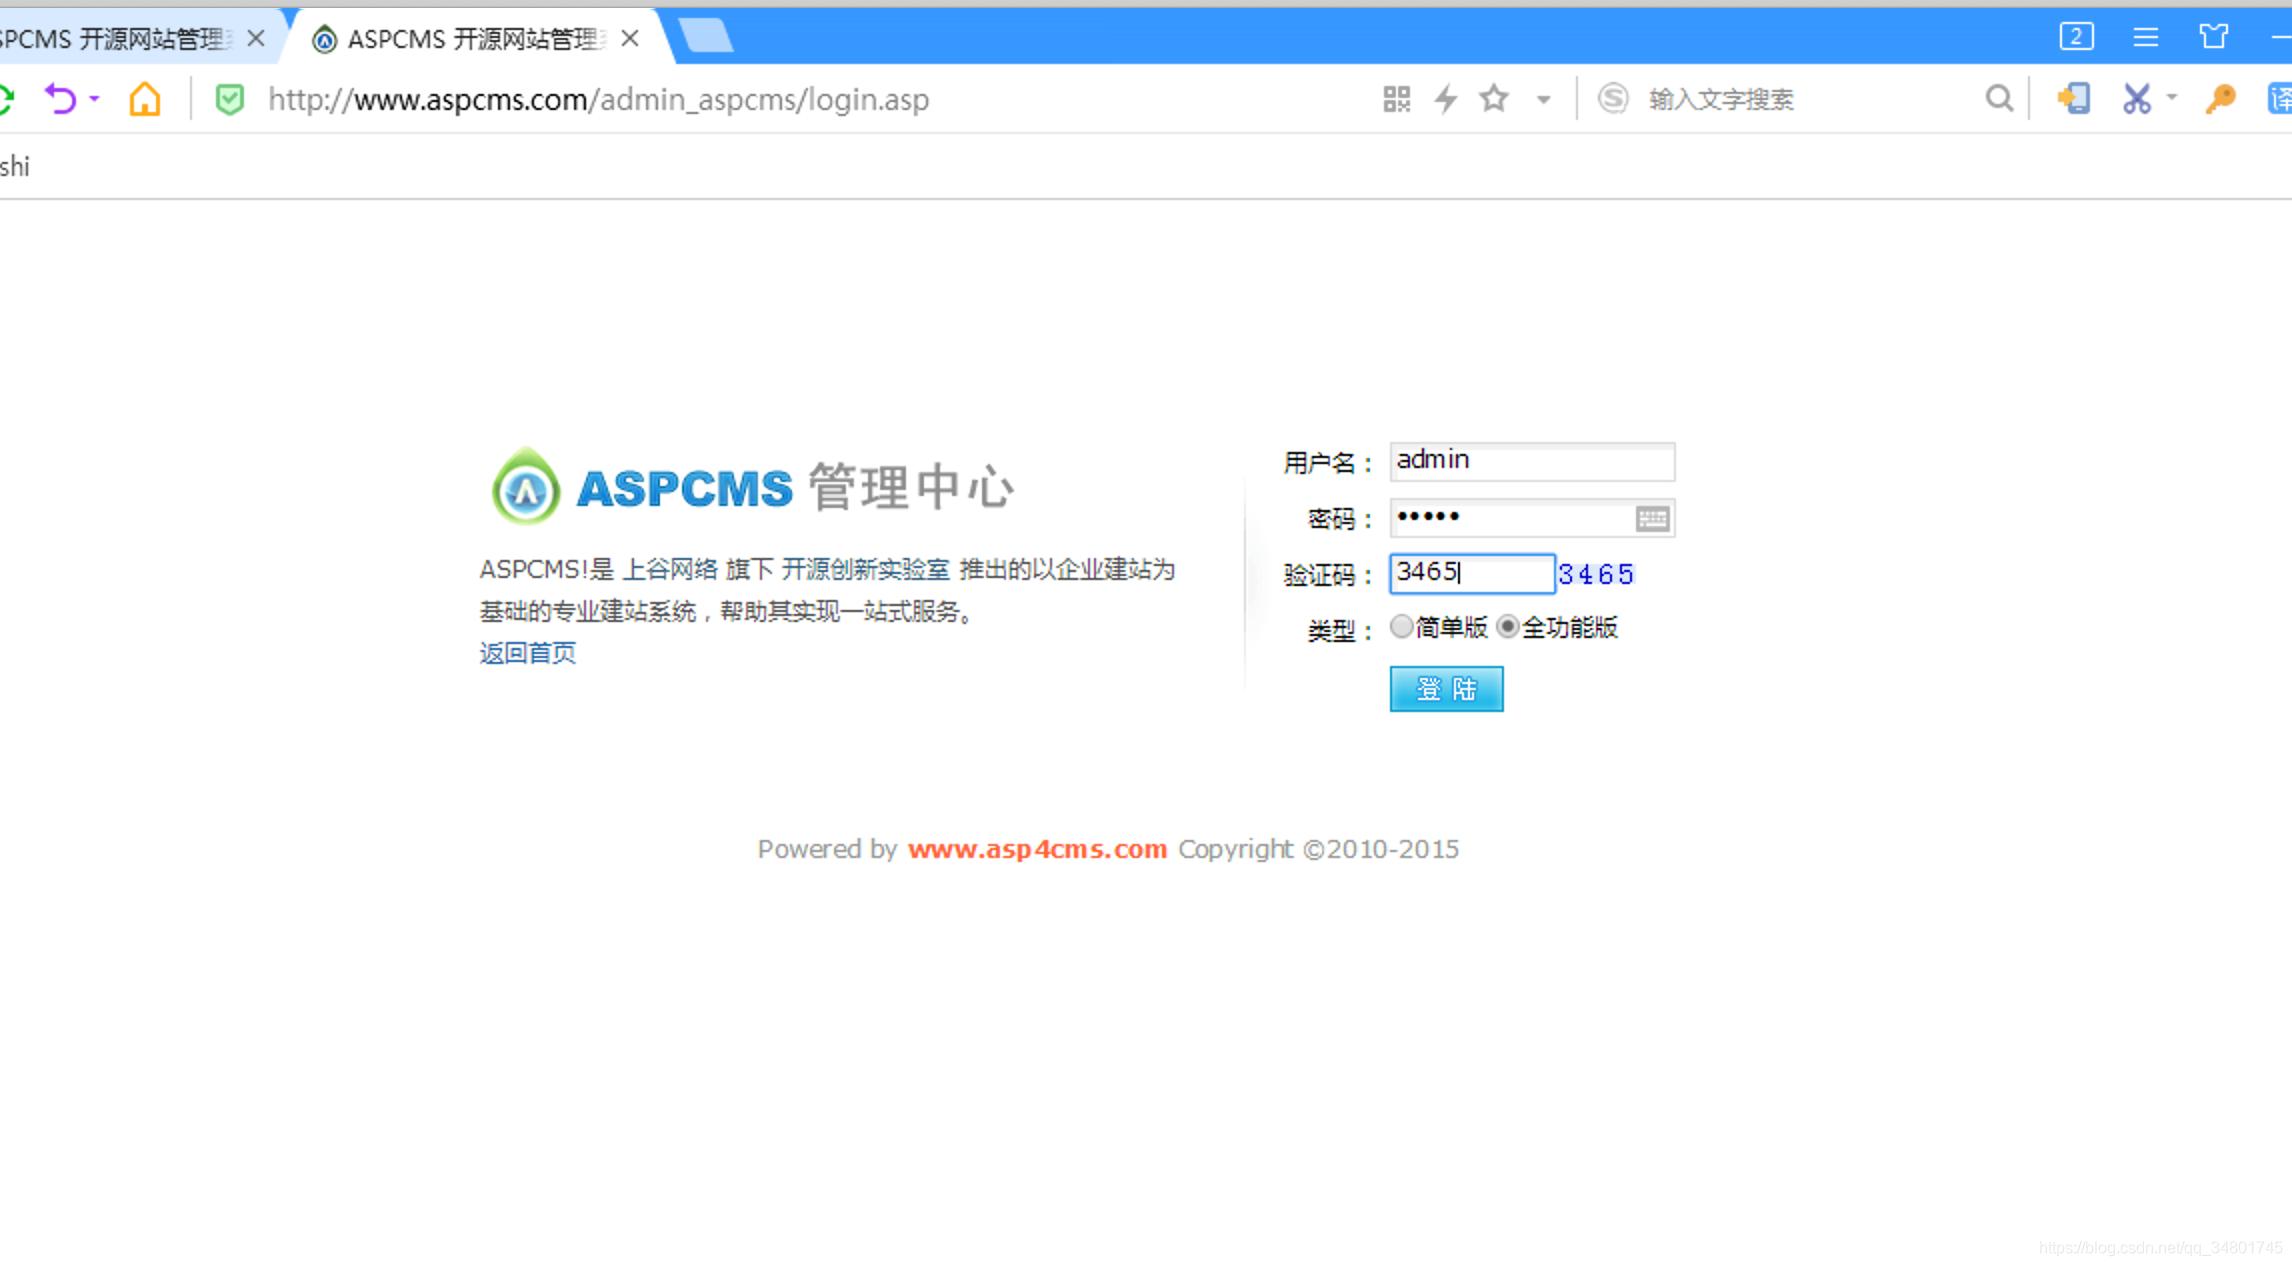
Task: Bookmark page with the star icon
Action: [1494, 99]
